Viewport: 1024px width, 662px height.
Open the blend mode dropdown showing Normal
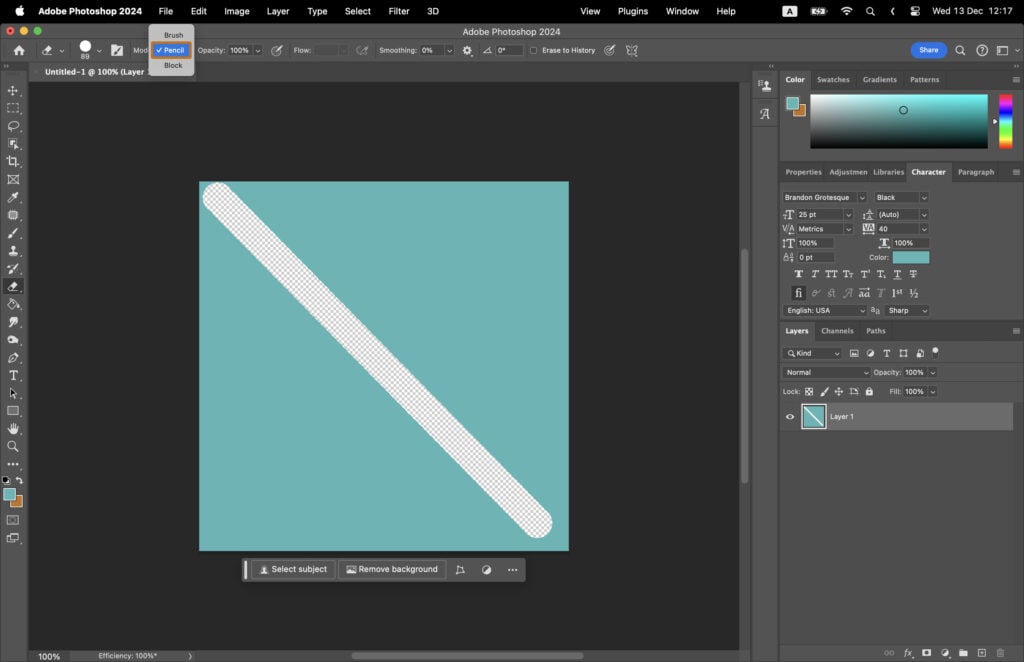[825, 372]
